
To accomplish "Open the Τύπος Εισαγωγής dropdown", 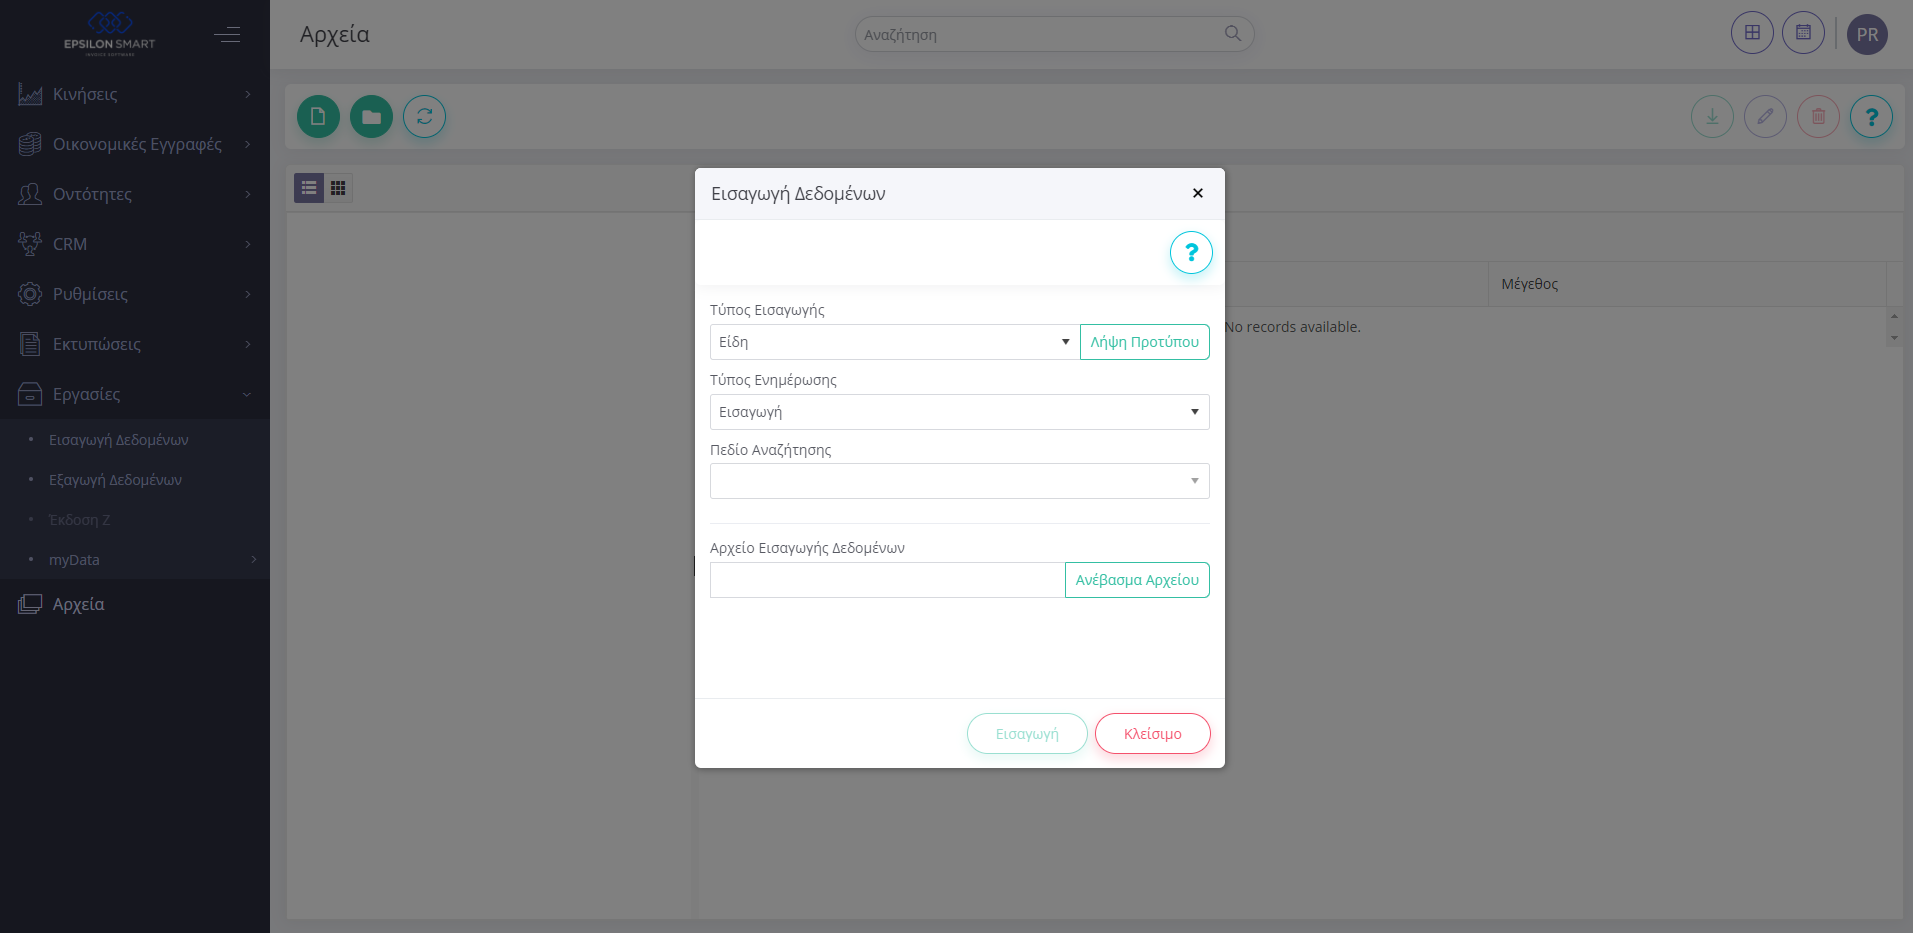I will [x=894, y=342].
